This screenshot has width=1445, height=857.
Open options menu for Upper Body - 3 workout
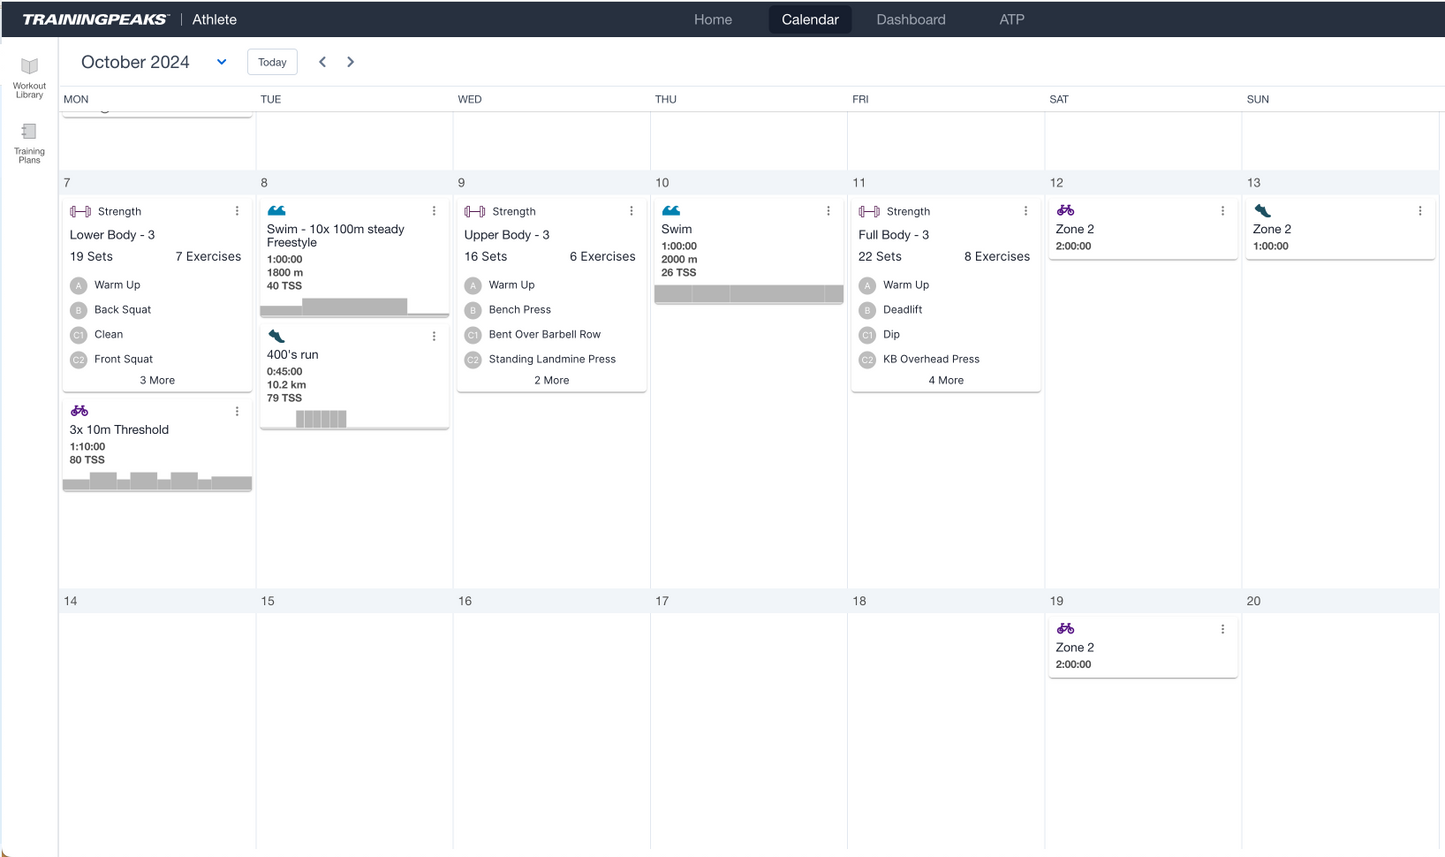click(x=631, y=211)
